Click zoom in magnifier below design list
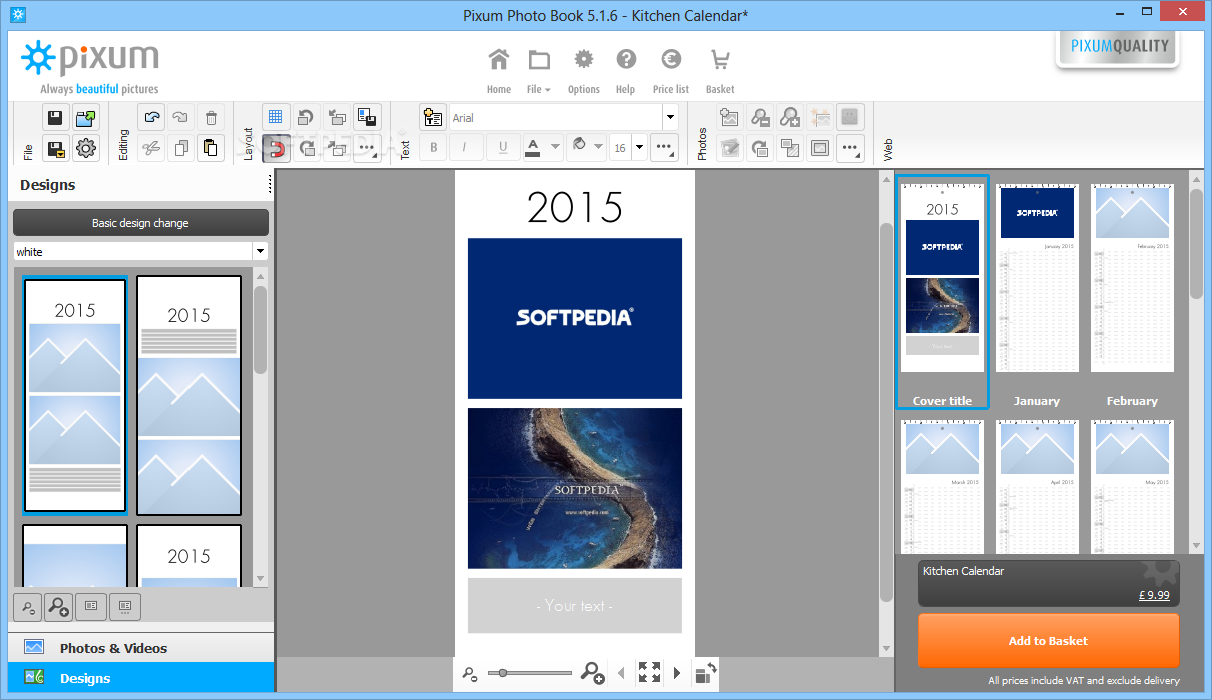The width and height of the screenshot is (1212, 700). coord(58,606)
